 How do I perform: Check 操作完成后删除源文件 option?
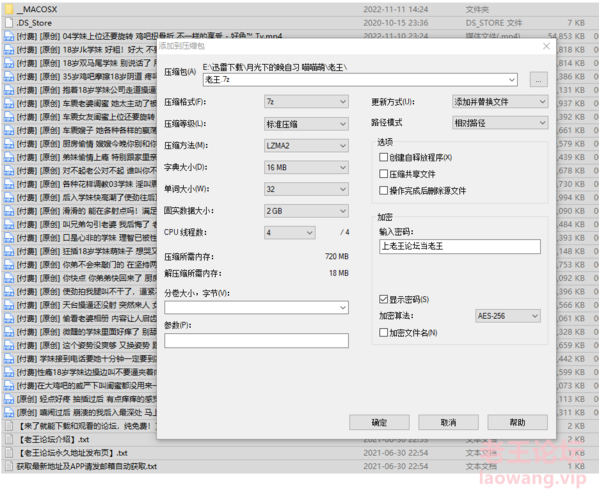[383, 190]
